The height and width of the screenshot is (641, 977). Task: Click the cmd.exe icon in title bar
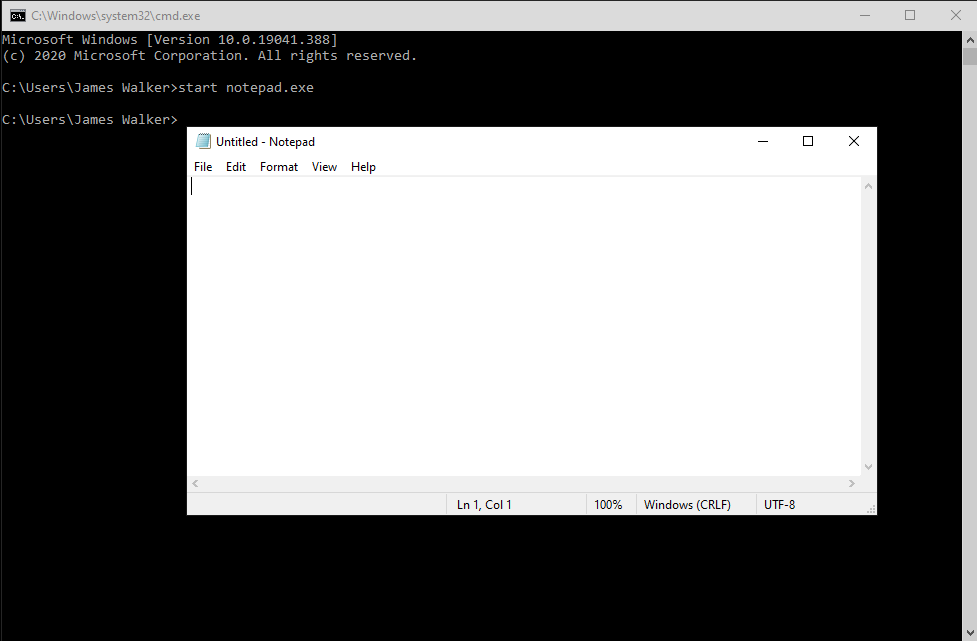tap(17, 15)
